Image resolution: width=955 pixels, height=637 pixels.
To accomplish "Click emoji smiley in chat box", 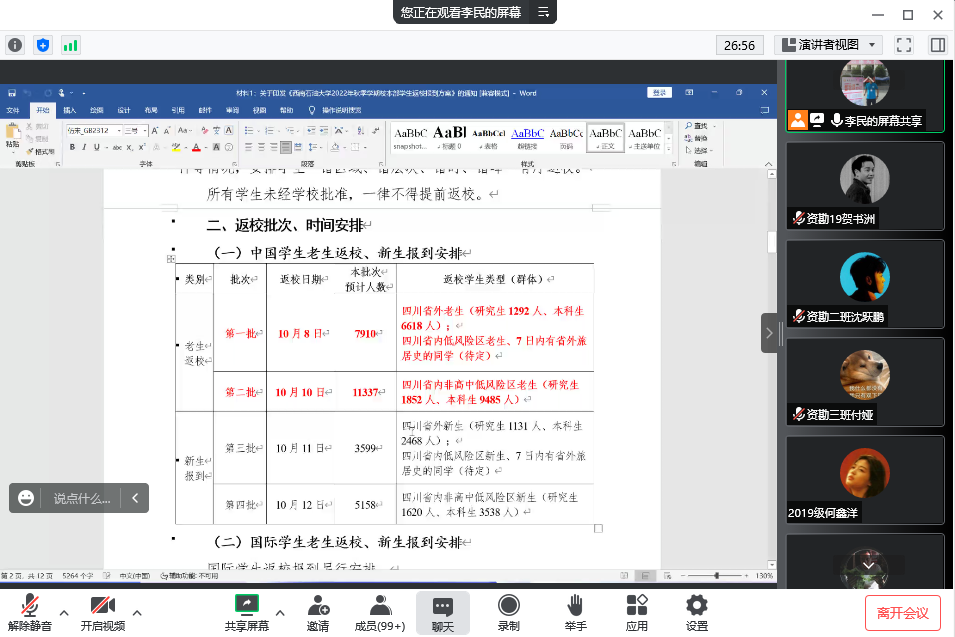I will click(27, 498).
